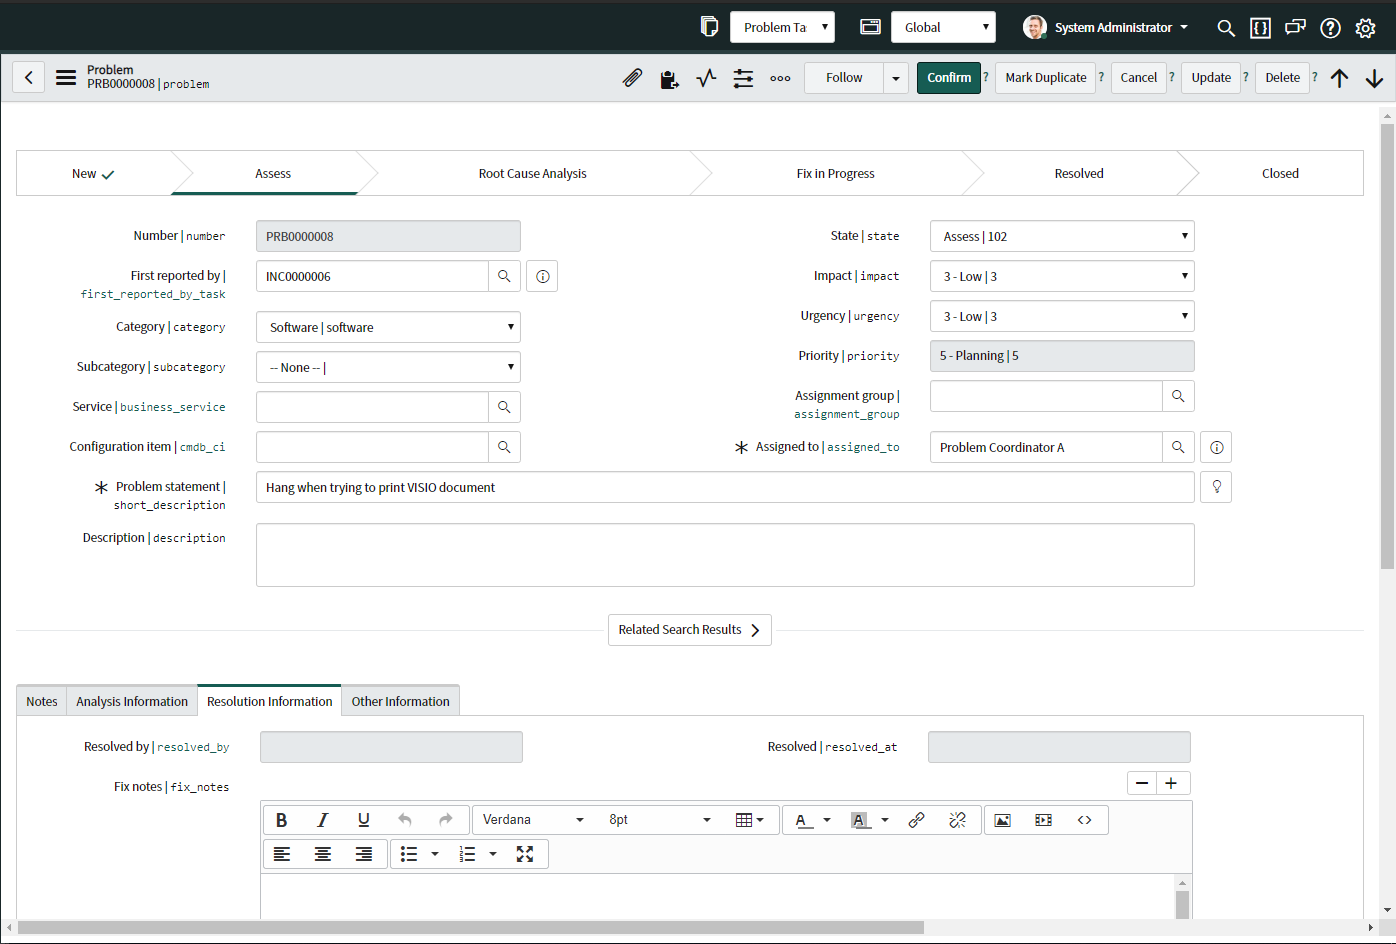Click the Delete button
The image size is (1396, 944).
(x=1282, y=78)
